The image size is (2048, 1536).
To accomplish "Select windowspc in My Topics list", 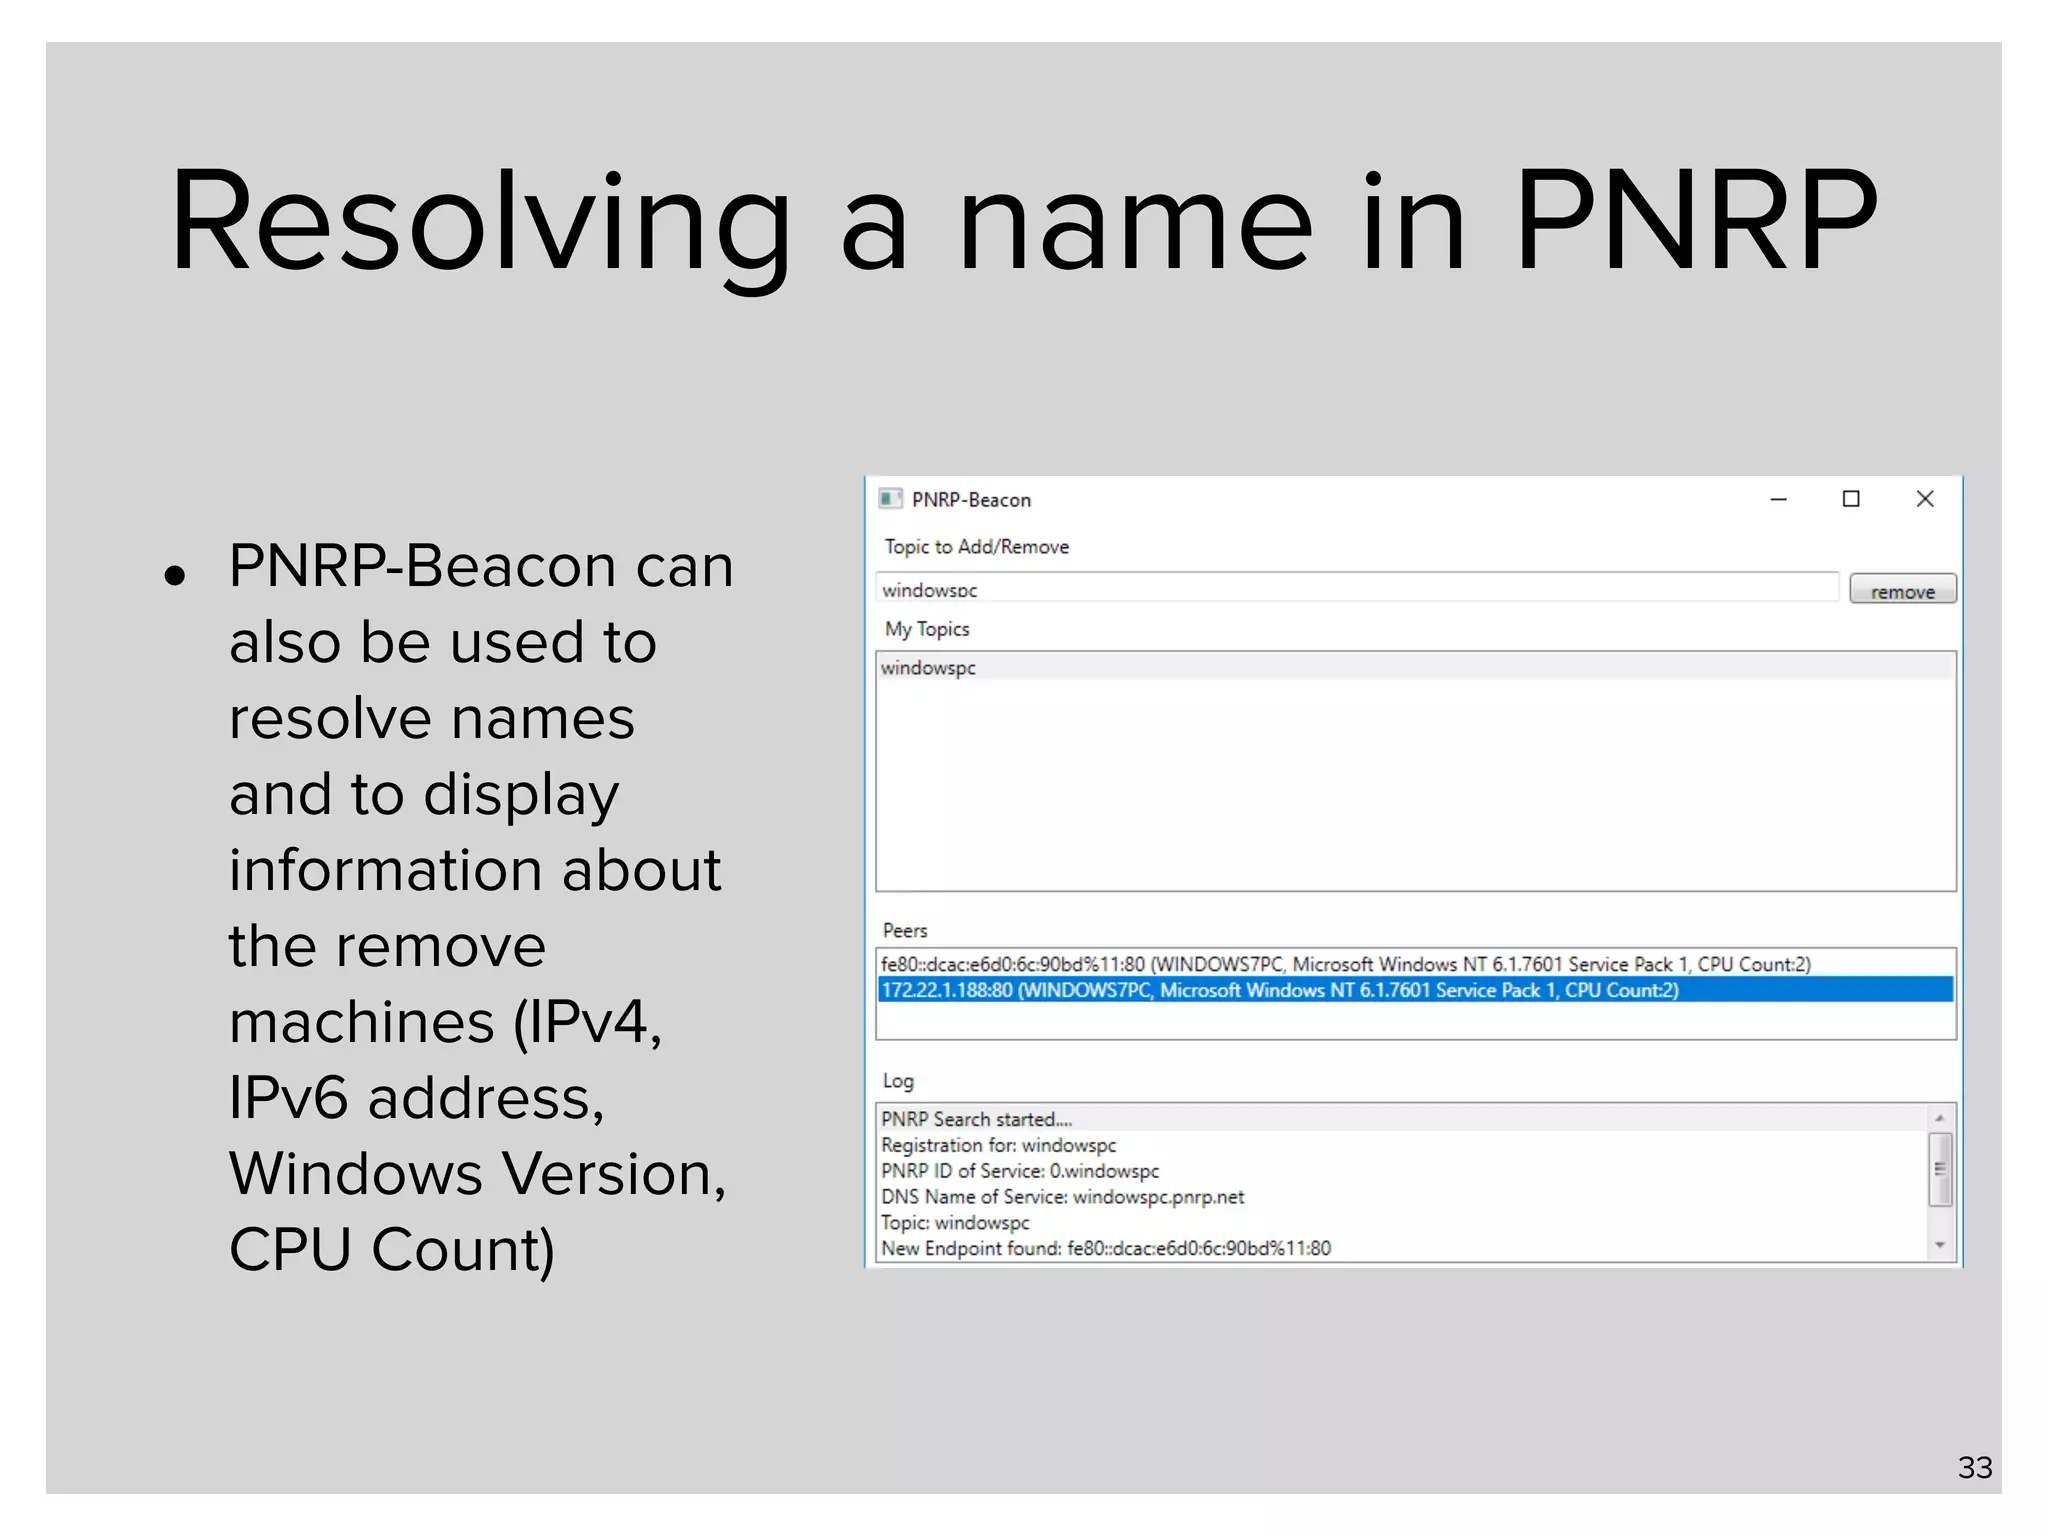I will 1415,667.
